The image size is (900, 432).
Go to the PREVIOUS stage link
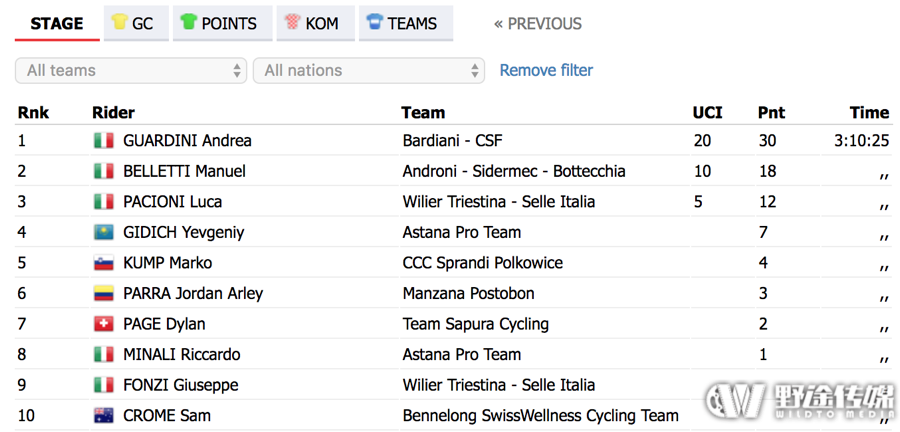tap(538, 24)
